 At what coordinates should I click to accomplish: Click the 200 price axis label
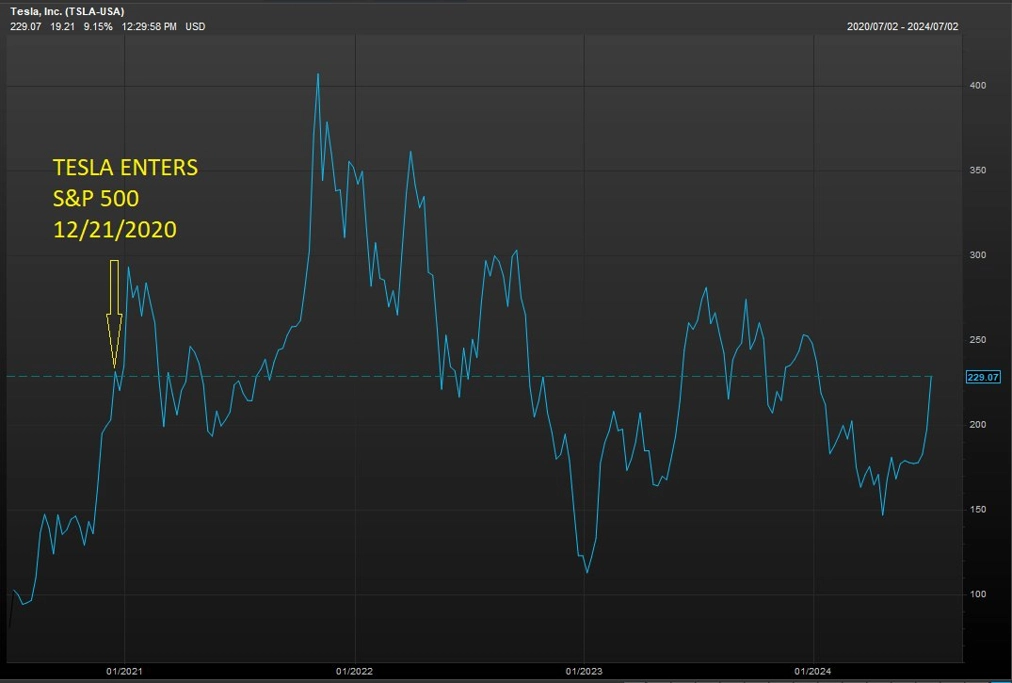[x=978, y=425]
